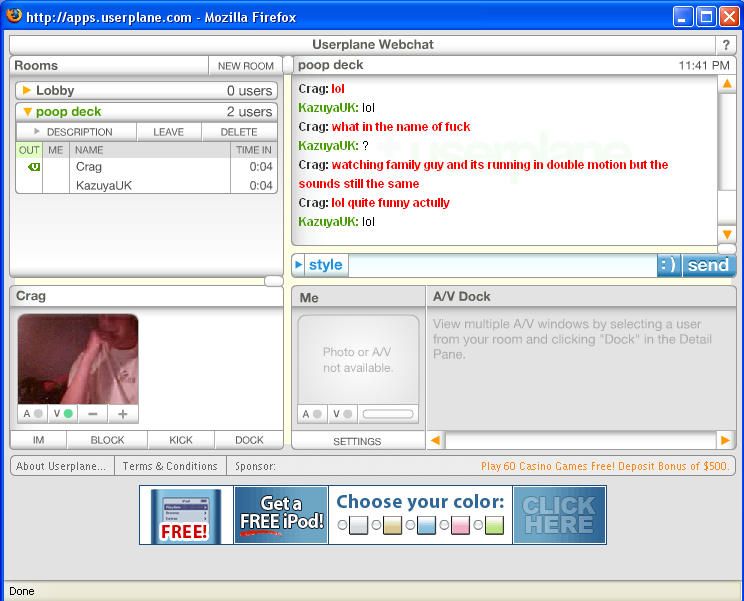Select the pink iPod color radio button
The height and width of the screenshot is (601, 744).
(444, 525)
